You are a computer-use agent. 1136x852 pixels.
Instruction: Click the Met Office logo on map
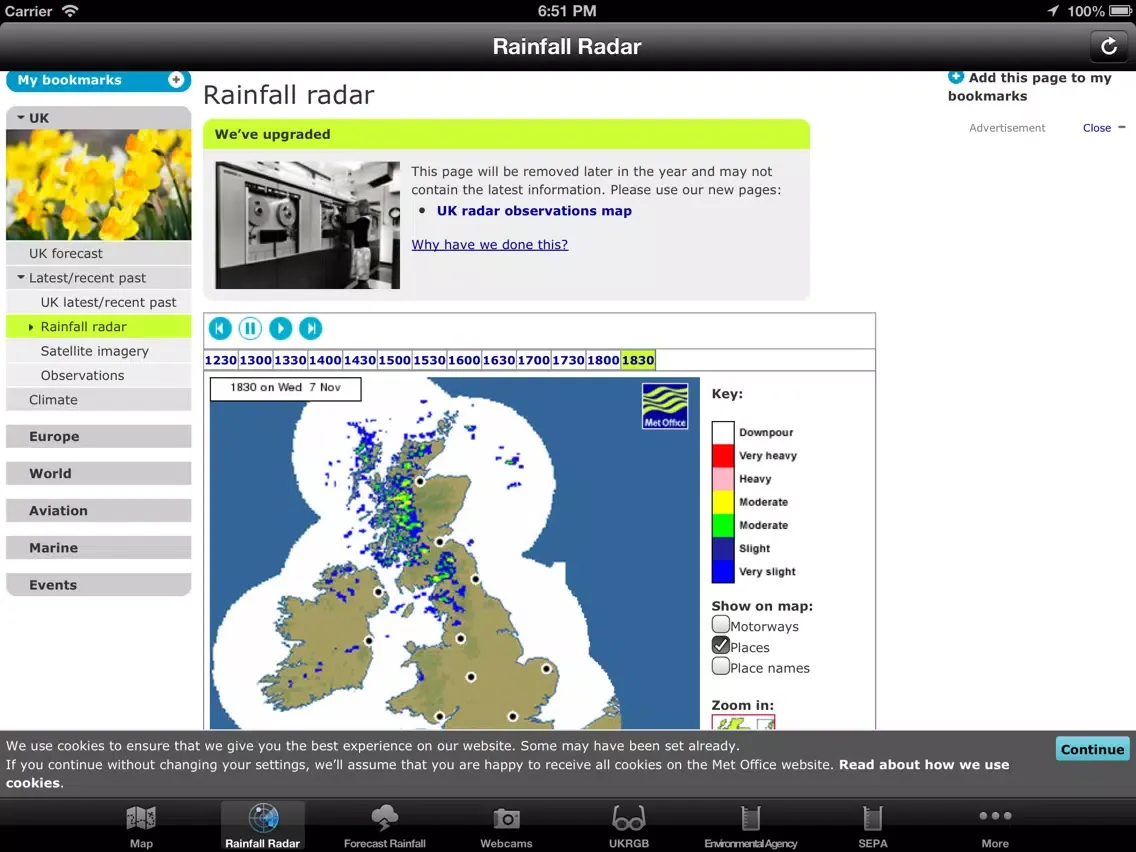click(x=664, y=406)
